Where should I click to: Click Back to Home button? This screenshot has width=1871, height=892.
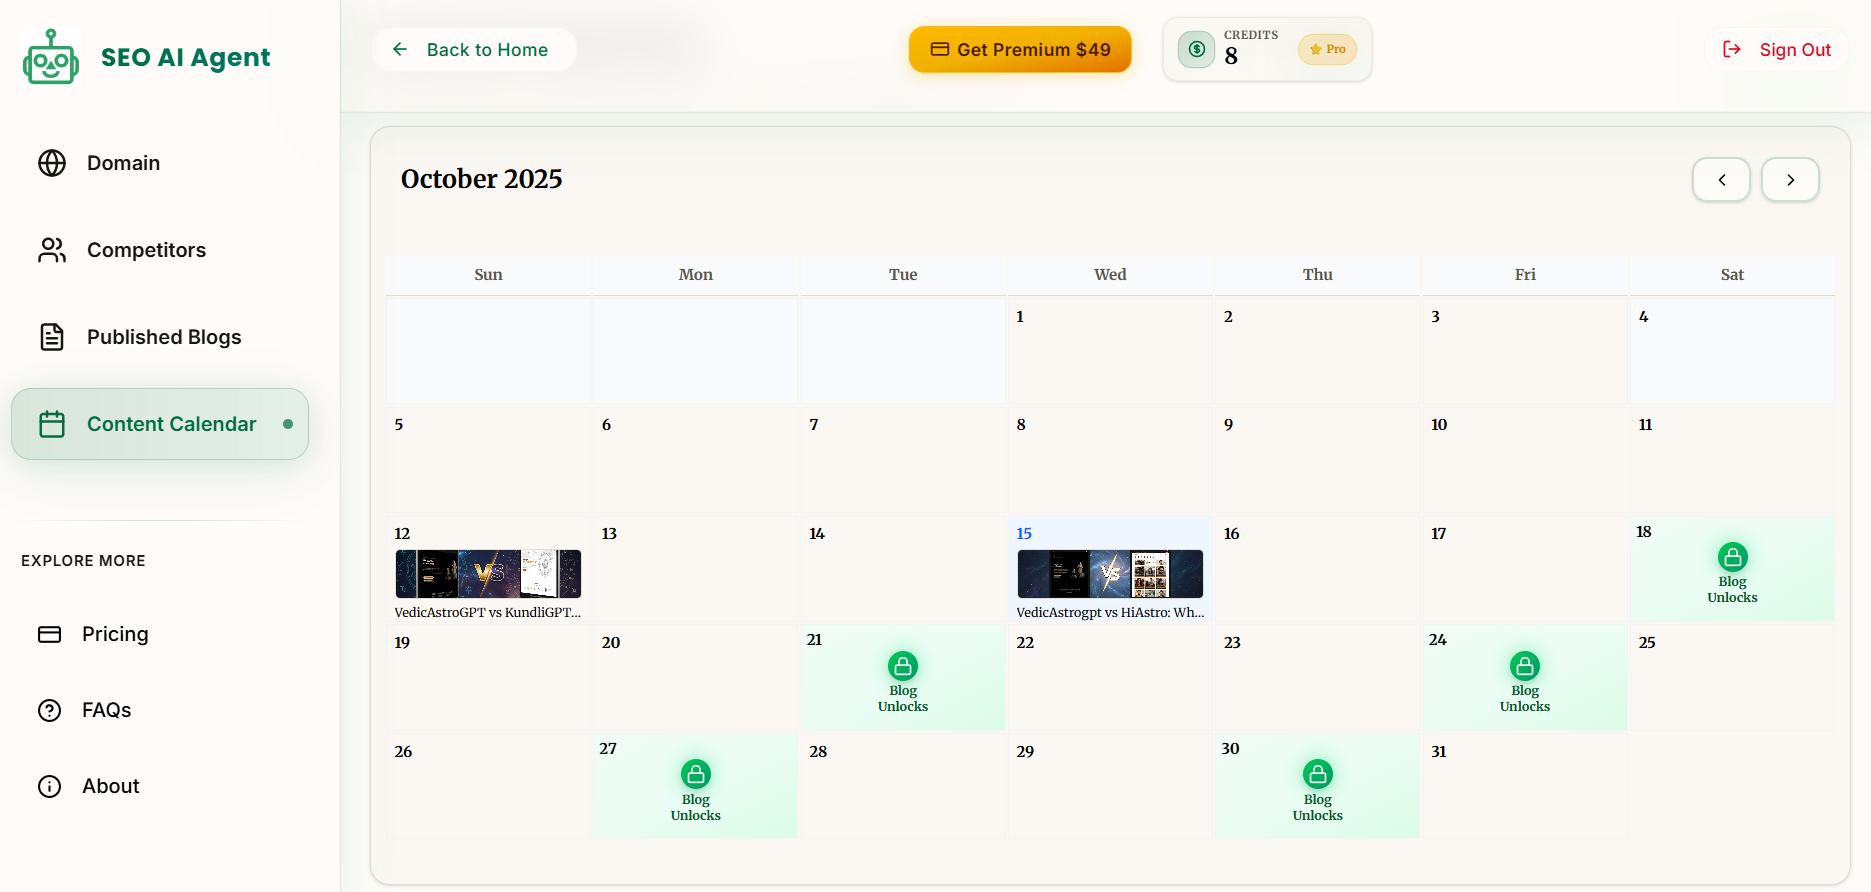coord(474,49)
